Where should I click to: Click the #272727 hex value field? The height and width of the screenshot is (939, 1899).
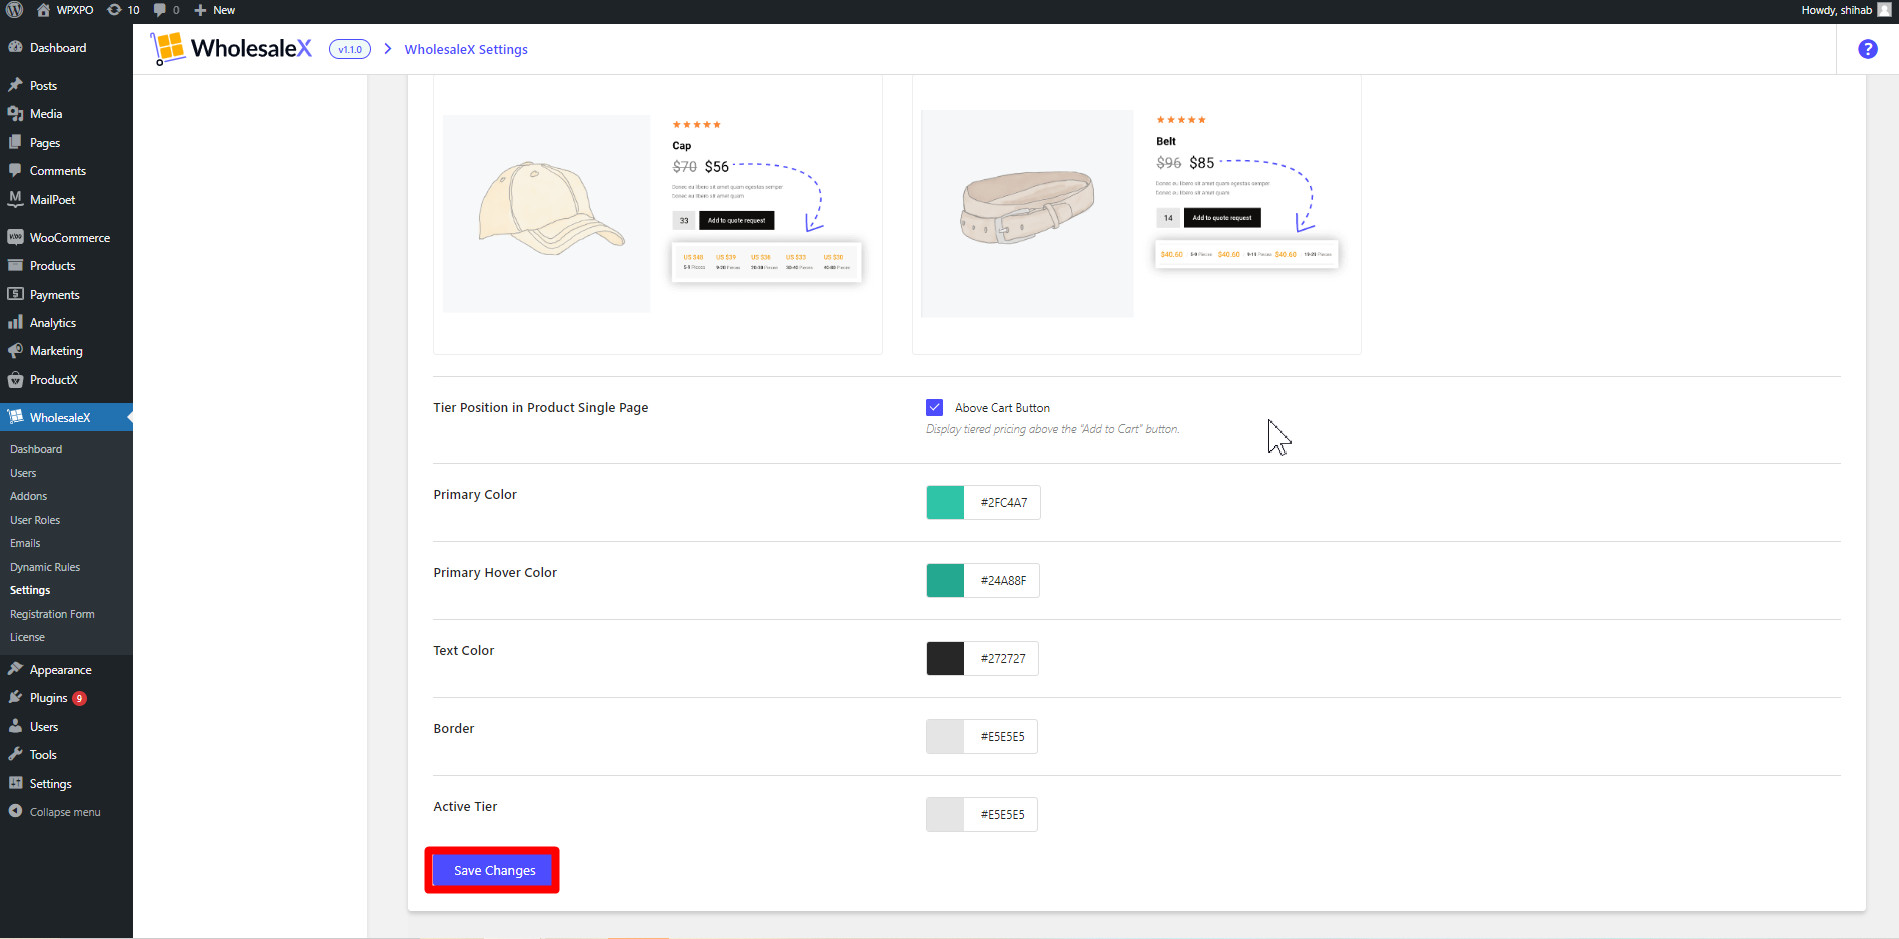(x=1002, y=658)
